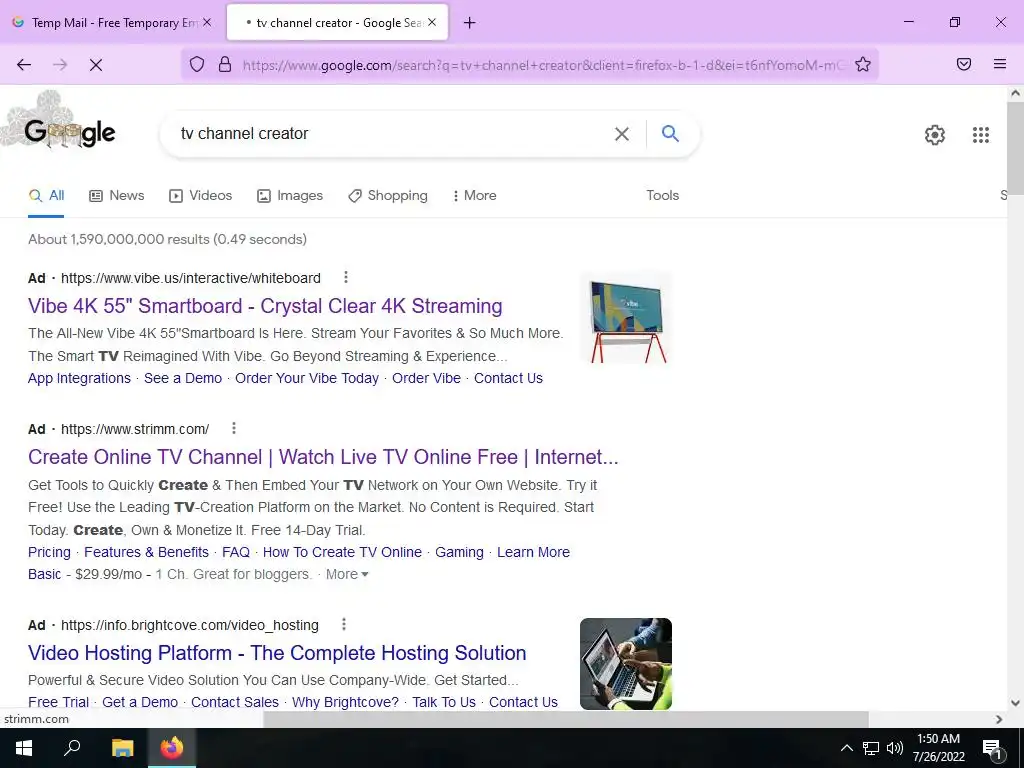Stop loading the page
The width and height of the screenshot is (1024, 768).
[96, 65]
